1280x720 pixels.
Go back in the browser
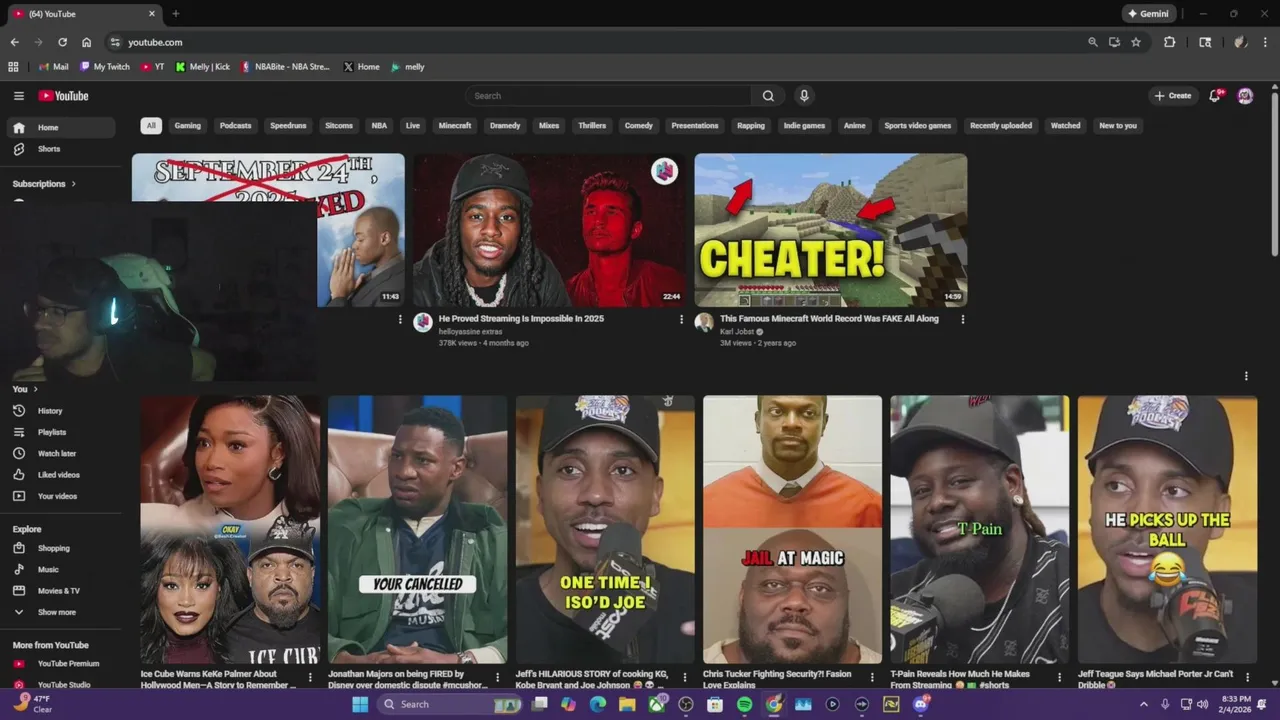14,42
